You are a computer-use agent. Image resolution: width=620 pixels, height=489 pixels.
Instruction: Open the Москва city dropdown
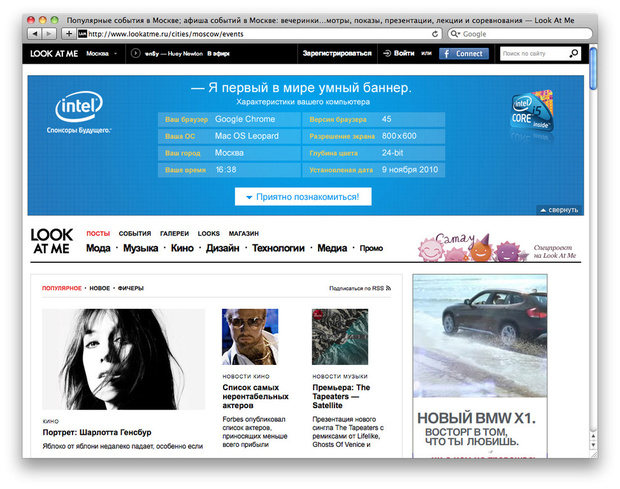[102, 53]
